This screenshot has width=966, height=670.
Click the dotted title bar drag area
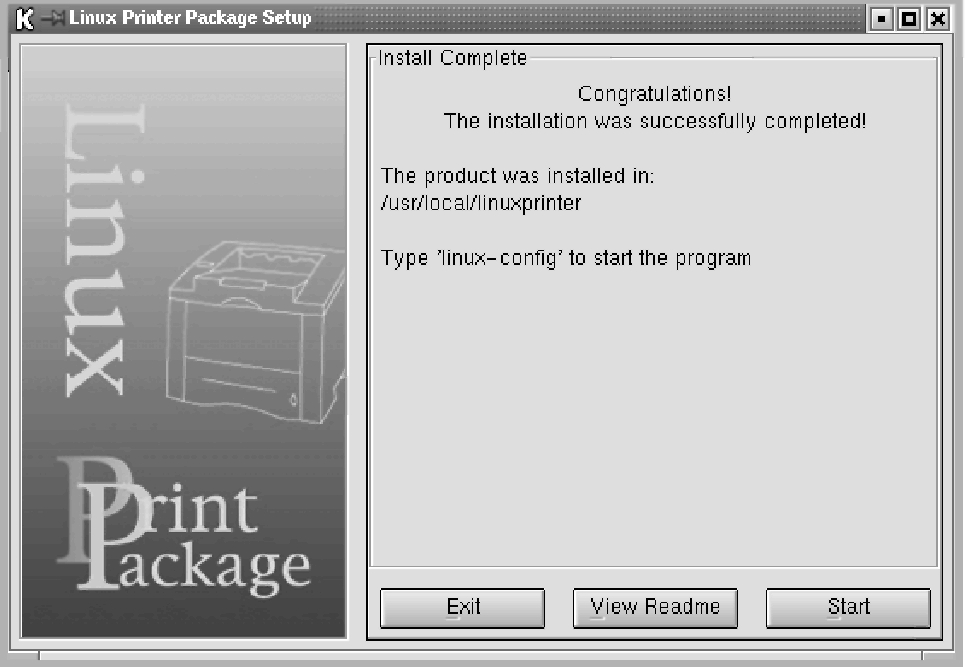[588, 18]
